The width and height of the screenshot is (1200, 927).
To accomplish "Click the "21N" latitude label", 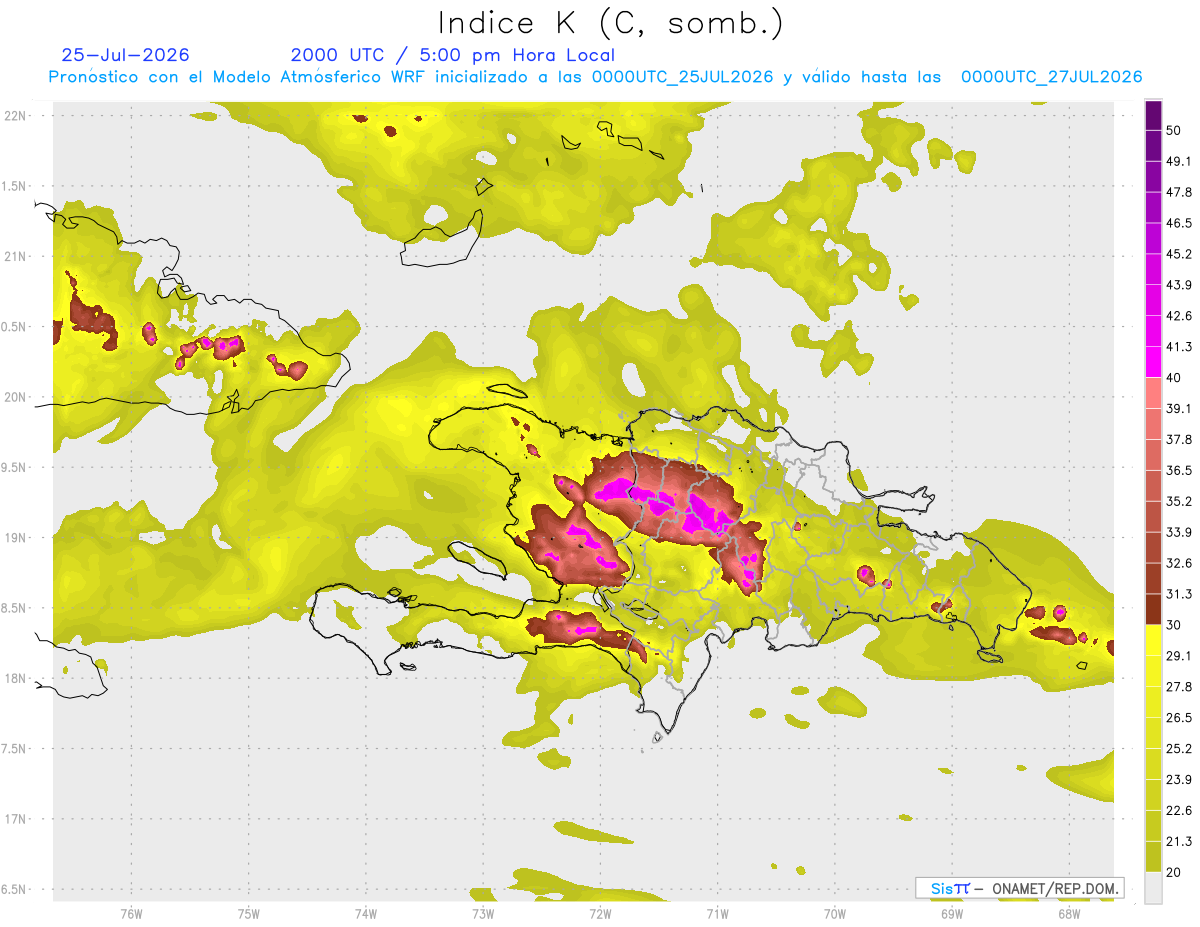I will point(15,256).
